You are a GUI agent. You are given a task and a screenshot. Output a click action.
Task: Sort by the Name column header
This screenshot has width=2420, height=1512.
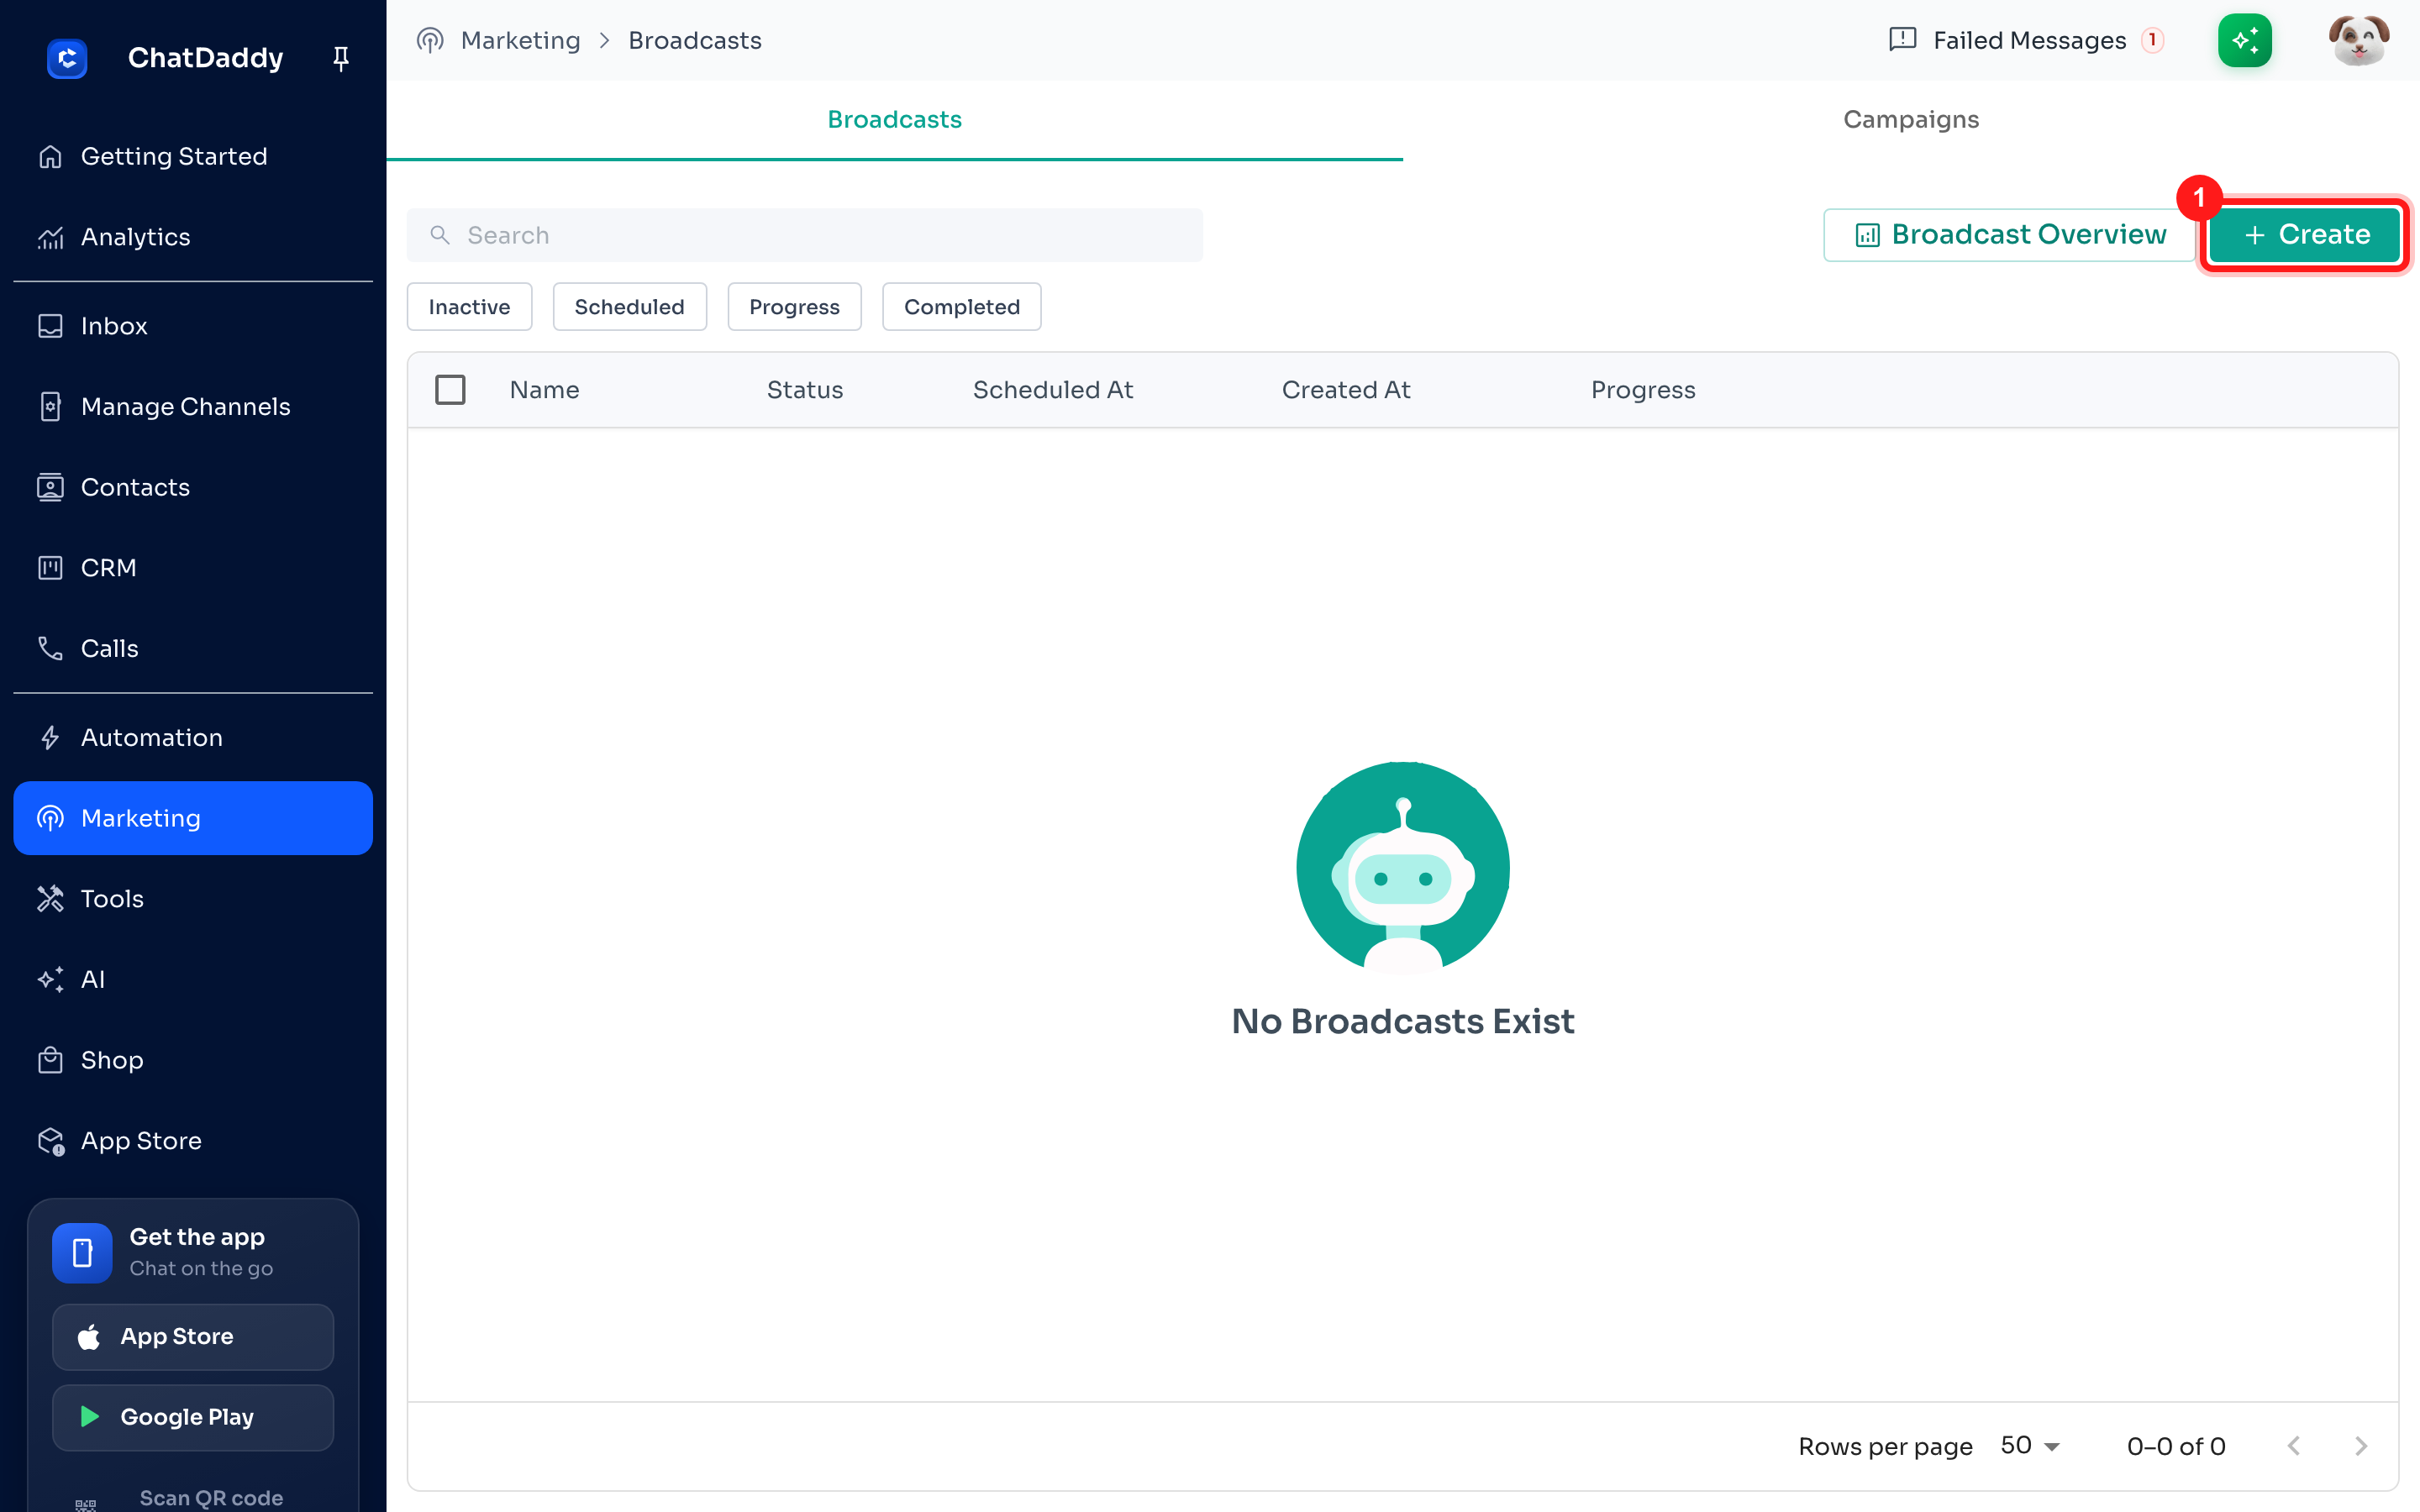[544, 390]
